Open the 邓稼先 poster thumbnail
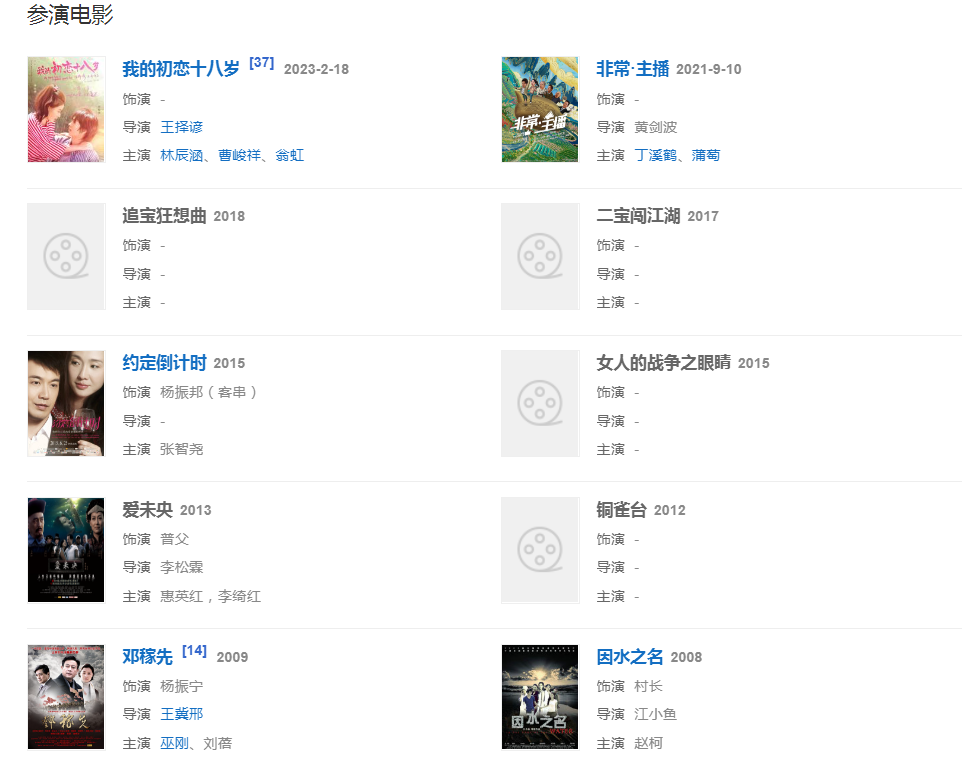962x772 pixels. click(66, 697)
